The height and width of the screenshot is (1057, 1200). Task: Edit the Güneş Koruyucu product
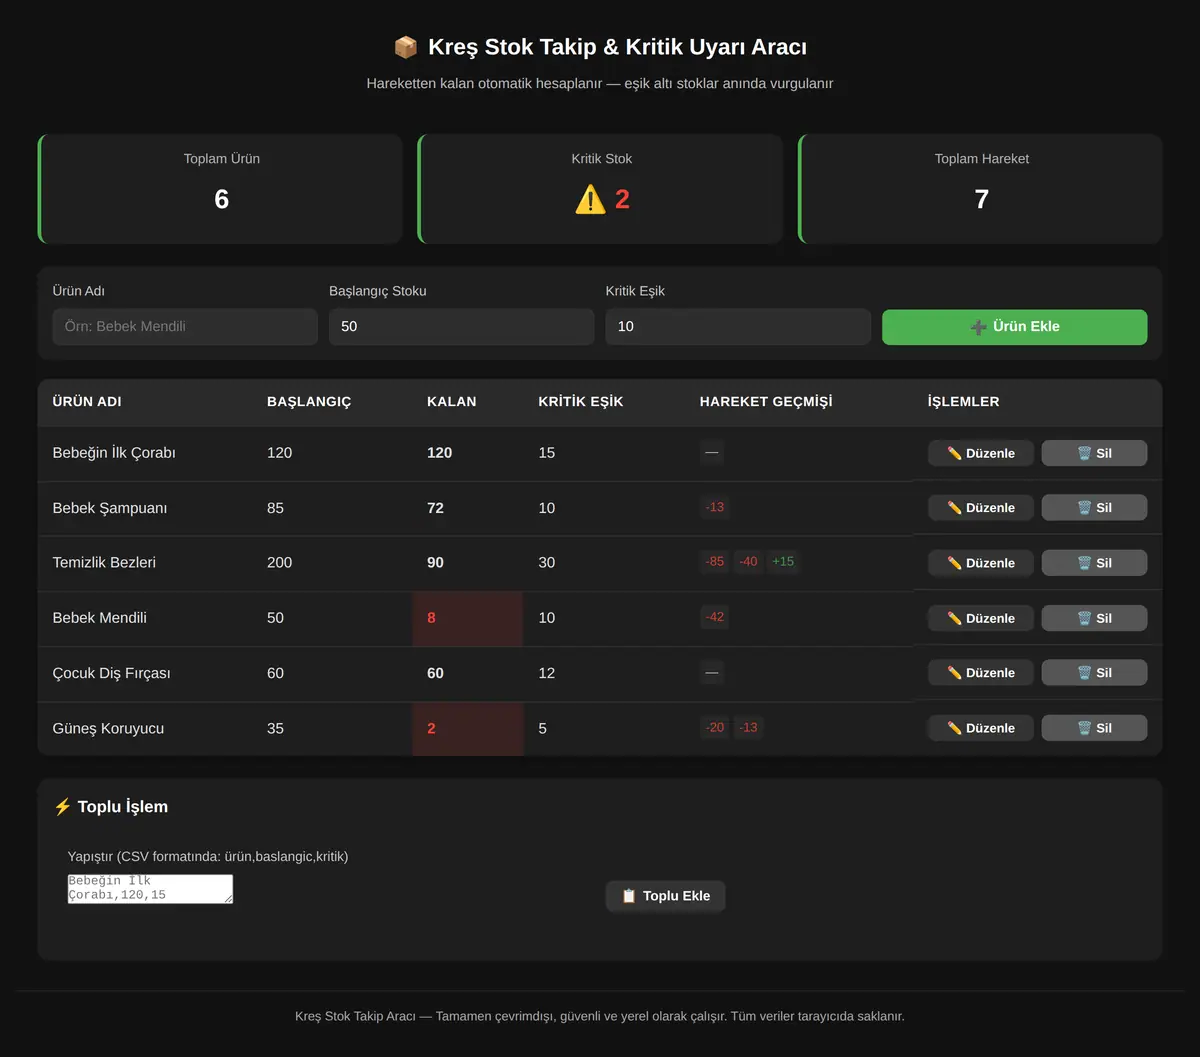[x=980, y=728]
